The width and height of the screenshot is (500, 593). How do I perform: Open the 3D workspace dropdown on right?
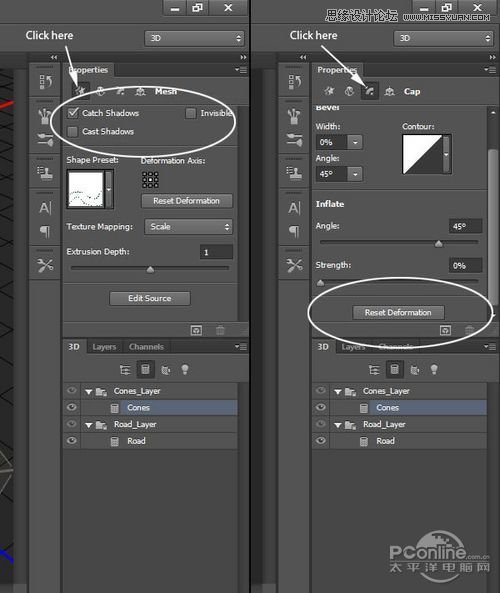click(443, 38)
